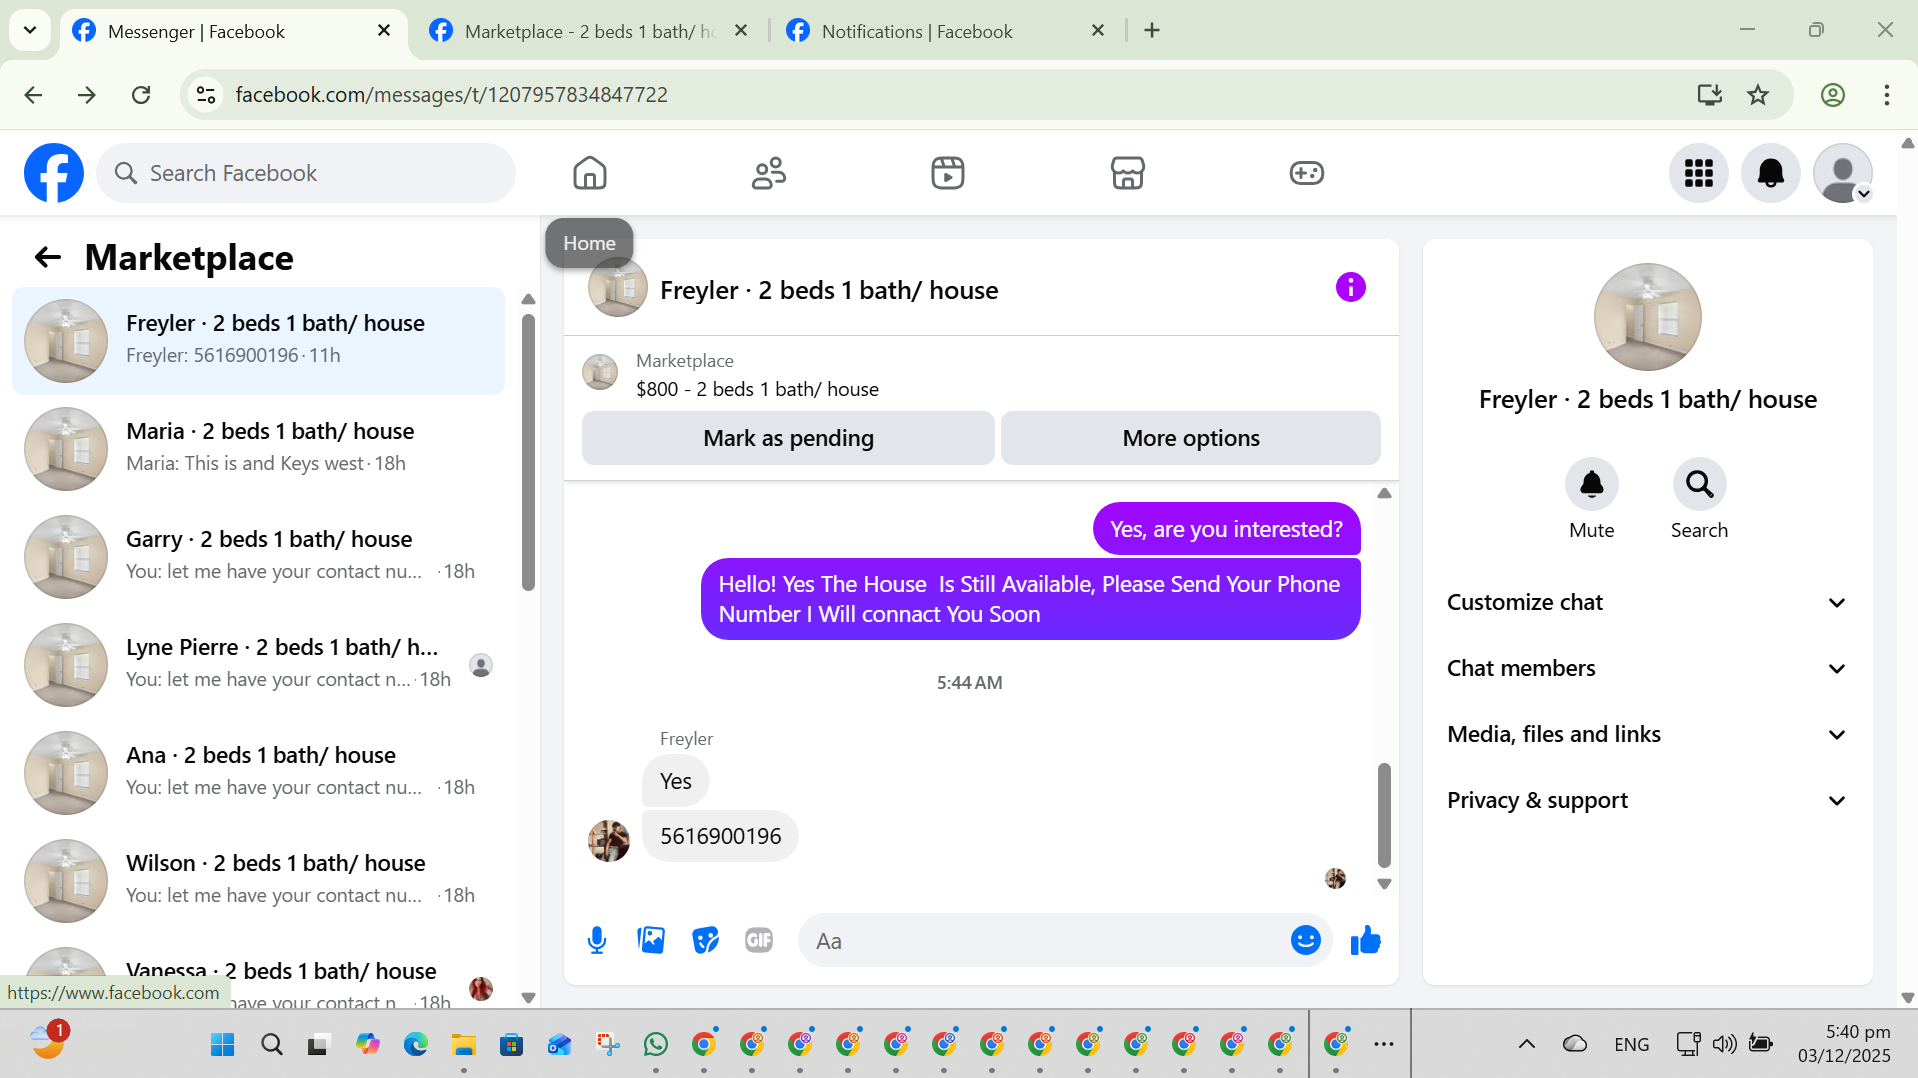Open the emoji picker

tap(1305, 940)
